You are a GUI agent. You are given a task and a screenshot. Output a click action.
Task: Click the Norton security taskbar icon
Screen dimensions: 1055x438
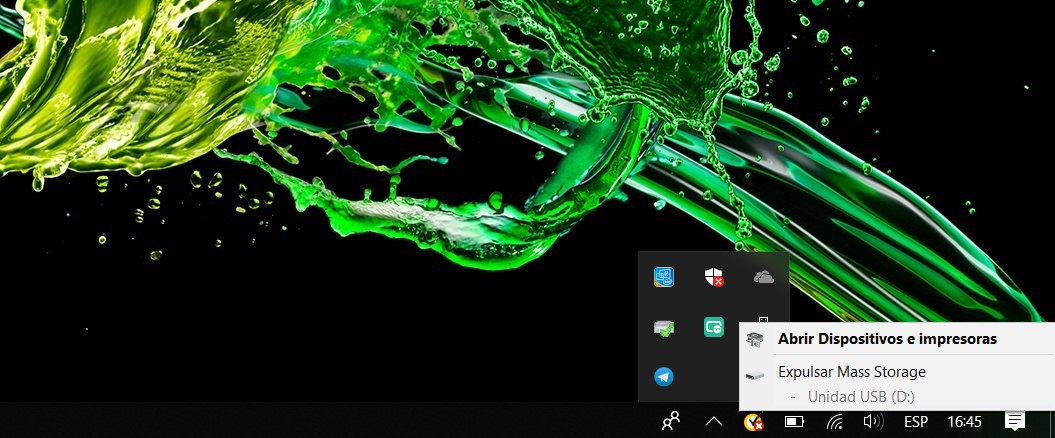(x=755, y=421)
